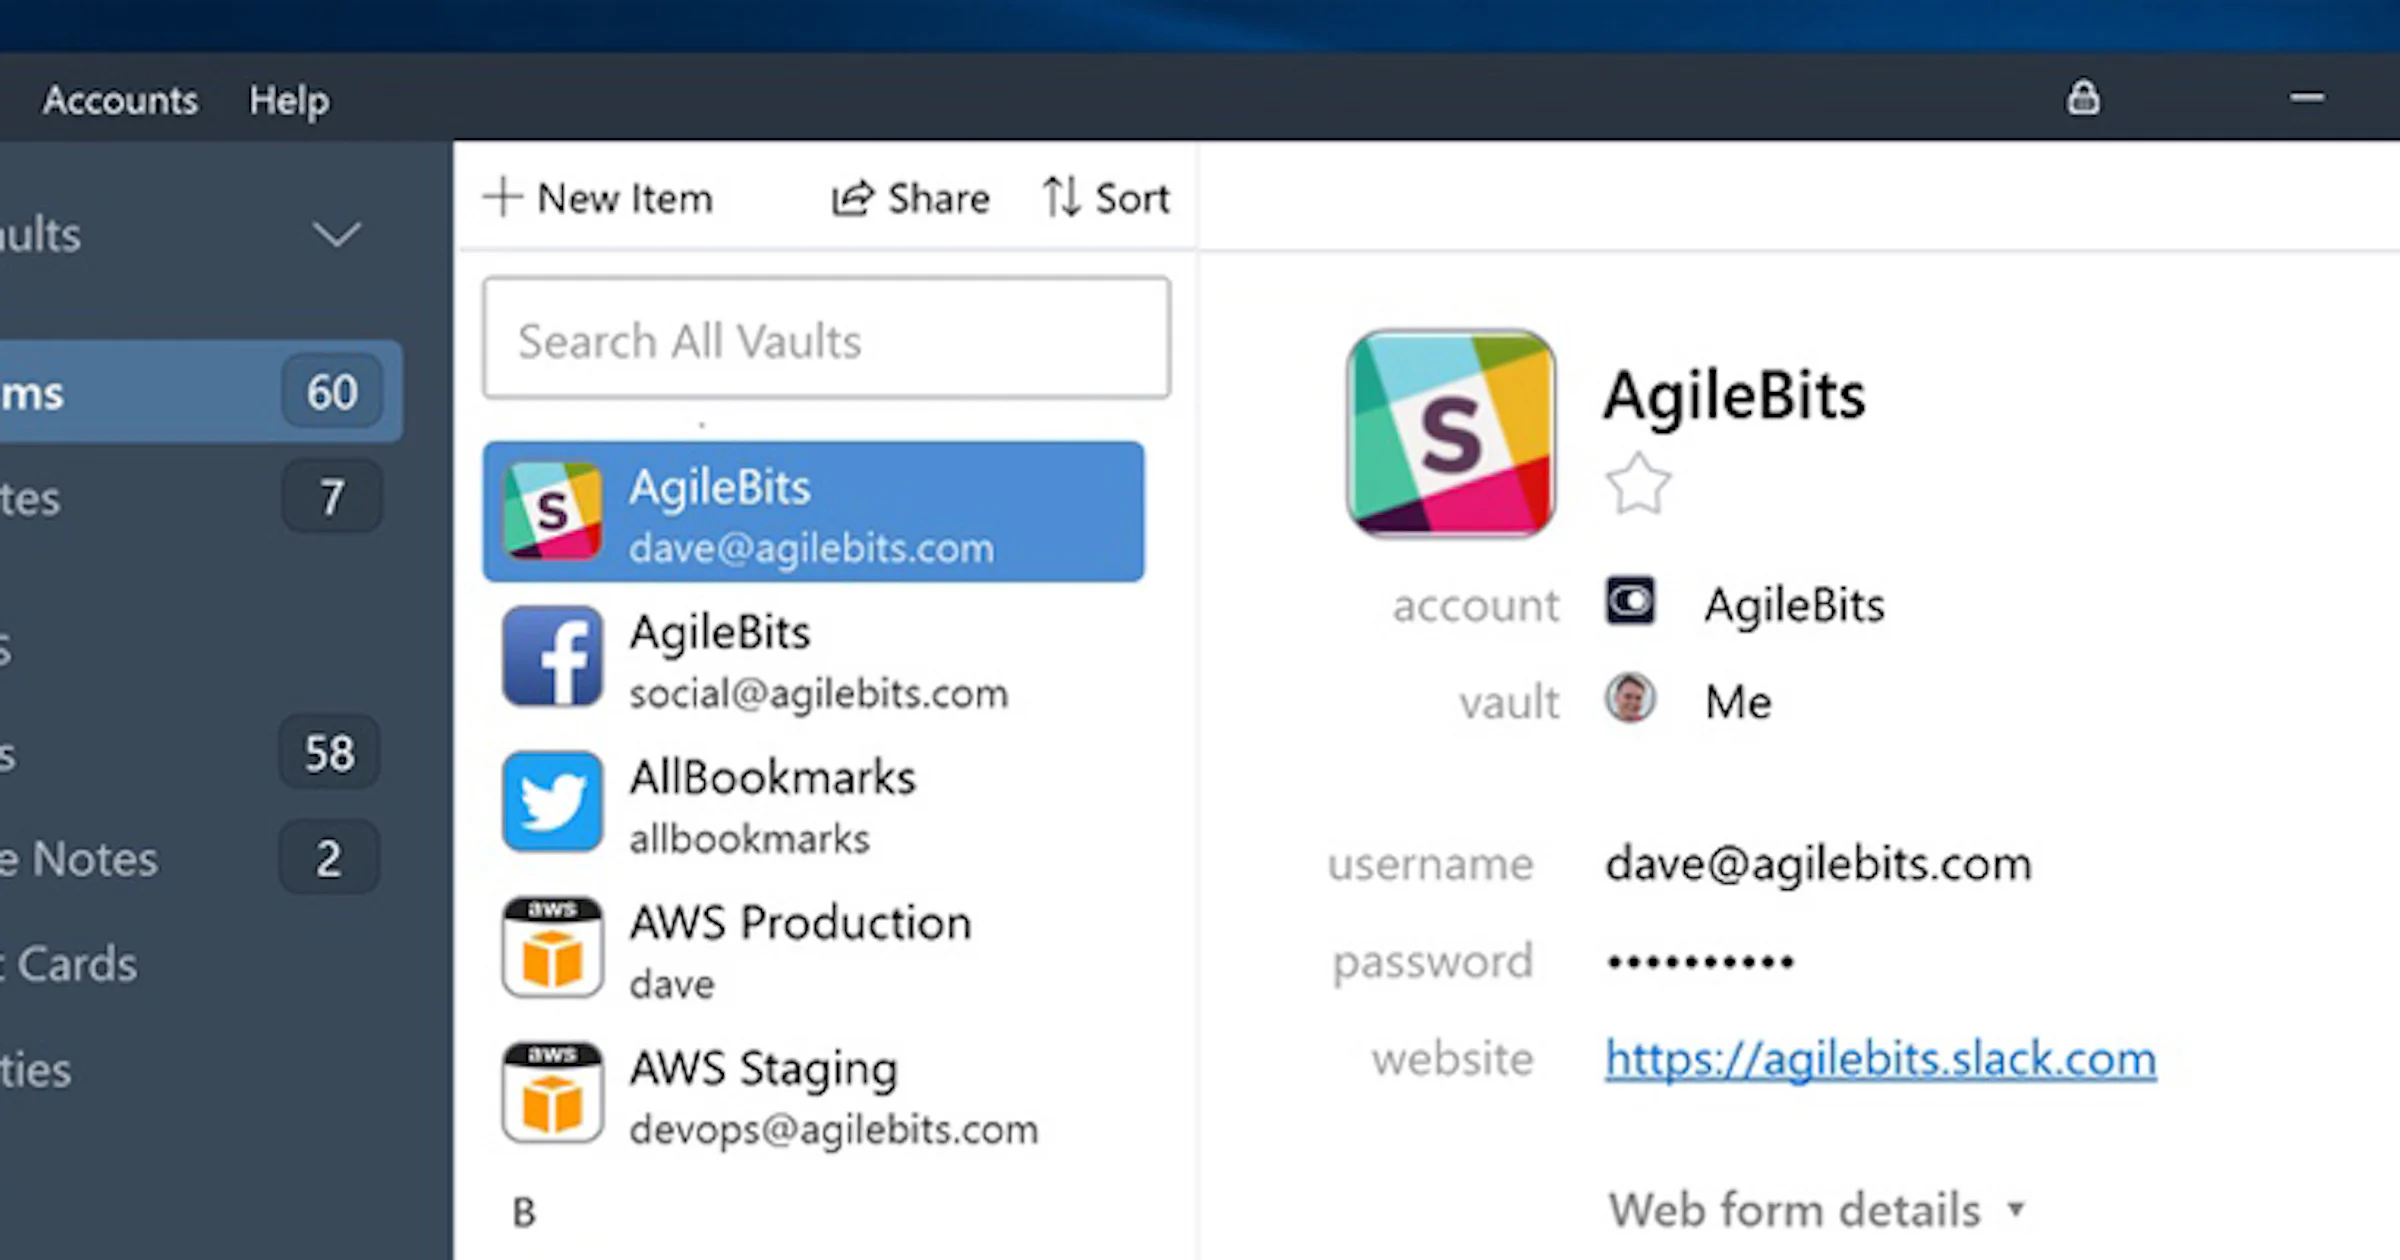The image size is (2400, 1260).
Task: Click the New Item button
Action: (x=598, y=198)
